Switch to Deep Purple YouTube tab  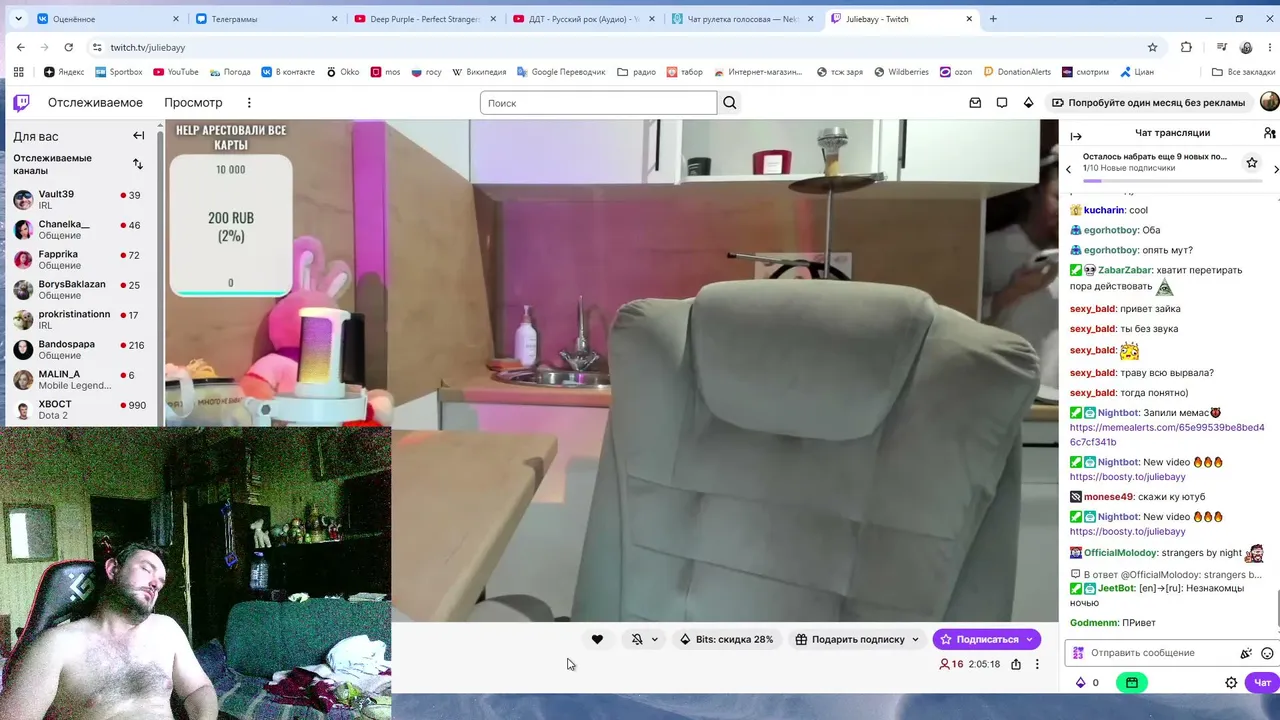point(426,19)
